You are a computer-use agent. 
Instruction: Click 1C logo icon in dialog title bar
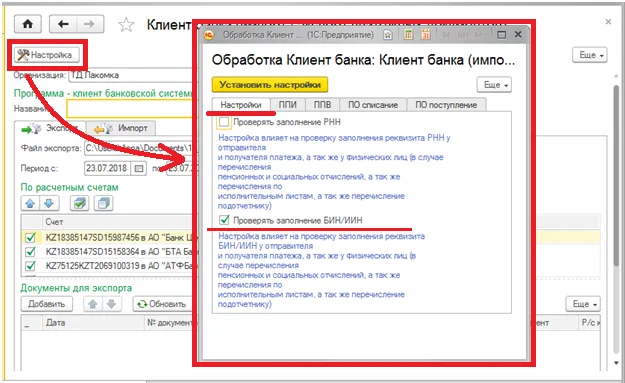coord(209,35)
